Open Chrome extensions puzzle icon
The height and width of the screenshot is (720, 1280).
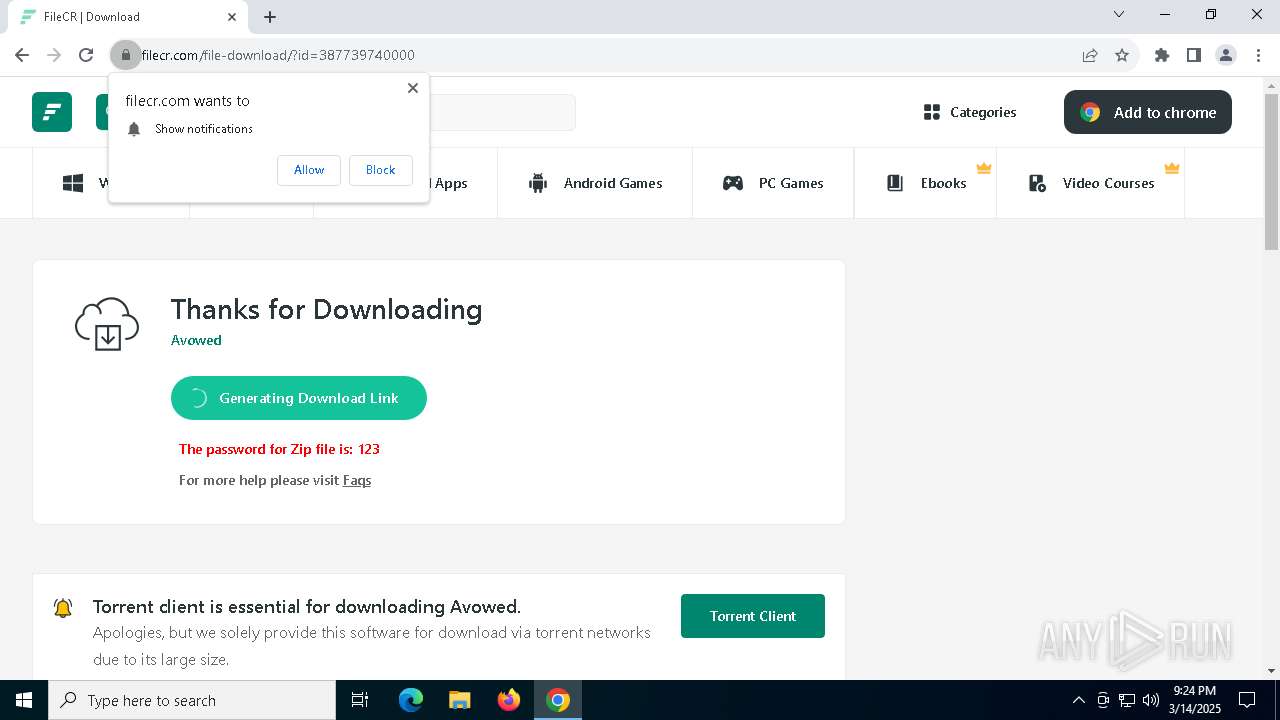[x=1162, y=55]
